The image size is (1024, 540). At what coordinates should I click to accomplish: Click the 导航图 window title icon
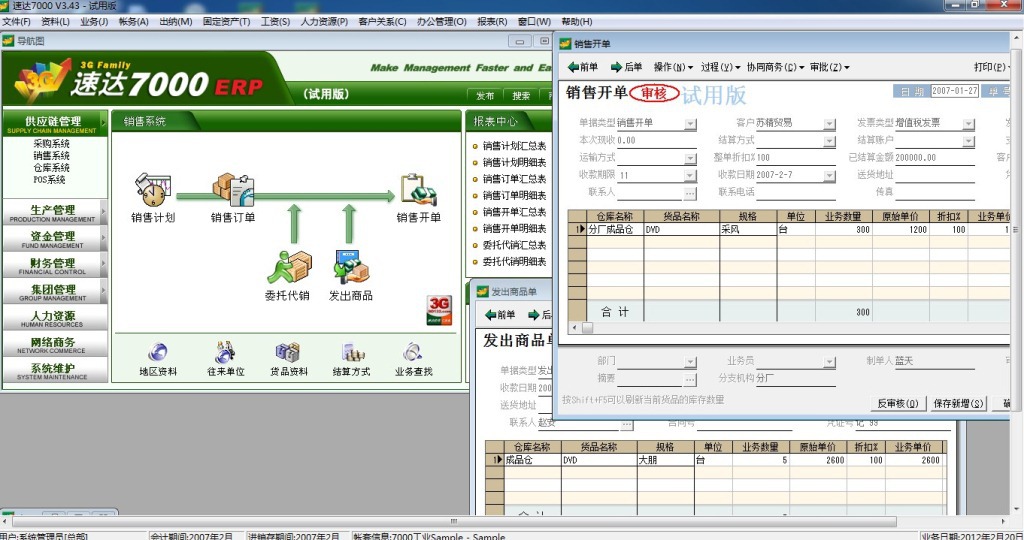pyautogui.click(x=8, y=40)
